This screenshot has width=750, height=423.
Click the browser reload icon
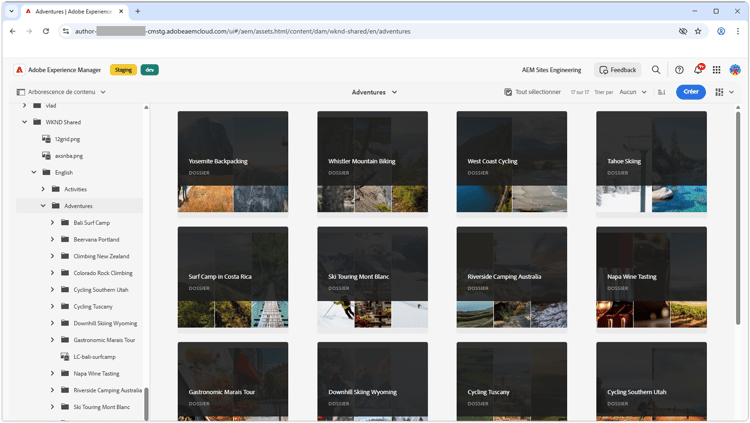pyautogui.click(x=46, y=31)
